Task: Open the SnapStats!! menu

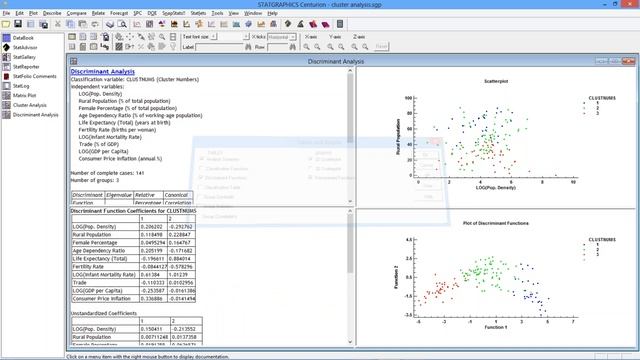Action: click(173, 13)
